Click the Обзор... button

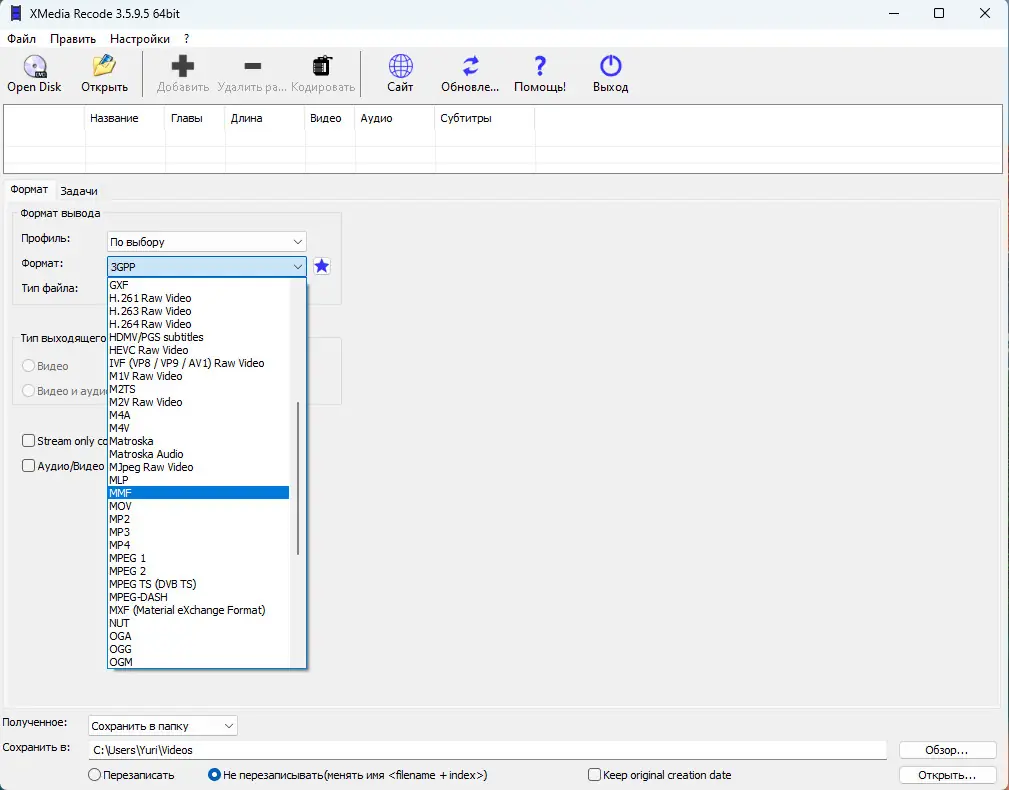[x=946, y=750]
